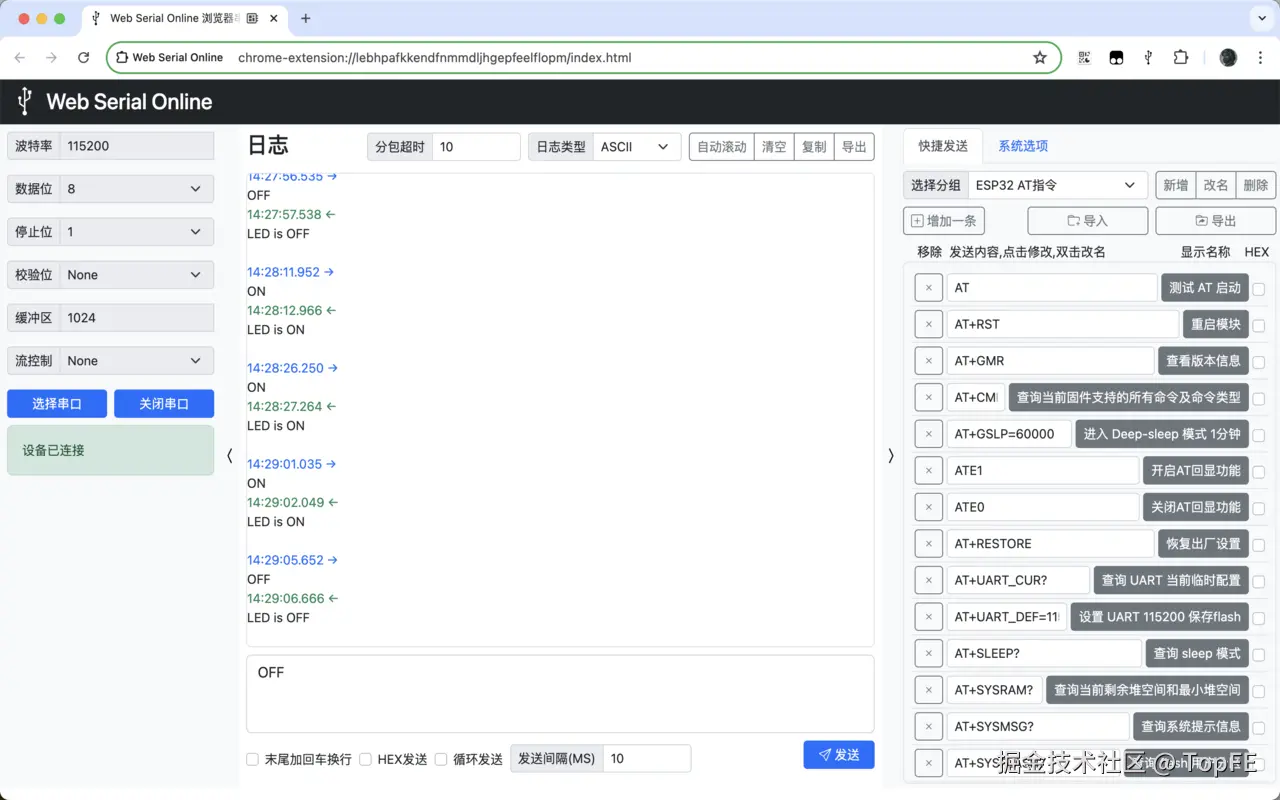Viewport: 1280px width, 800px height.
Task: Click inside the 发送间隔(MS) input field
Action: tap(645, 758)
